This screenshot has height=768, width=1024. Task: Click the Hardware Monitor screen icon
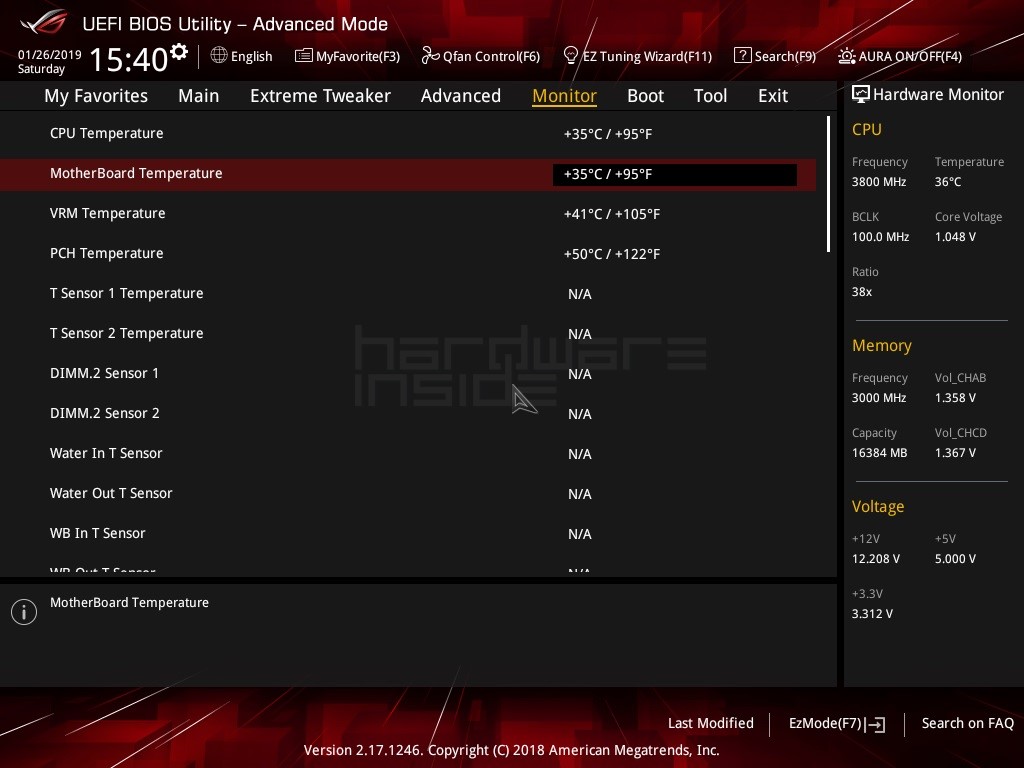pos(861,95)
